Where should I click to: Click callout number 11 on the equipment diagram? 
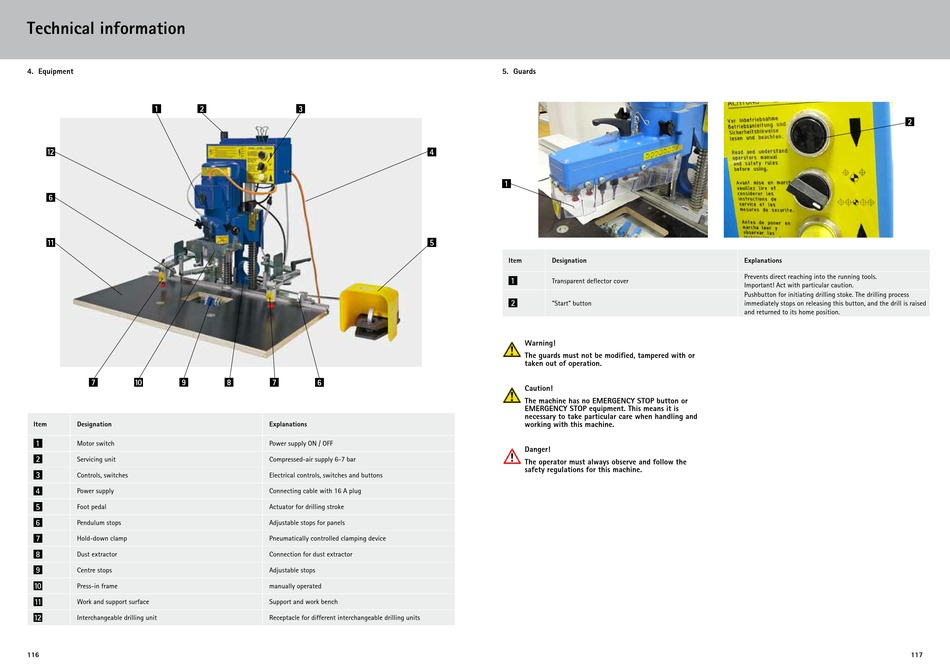[51, 242]
